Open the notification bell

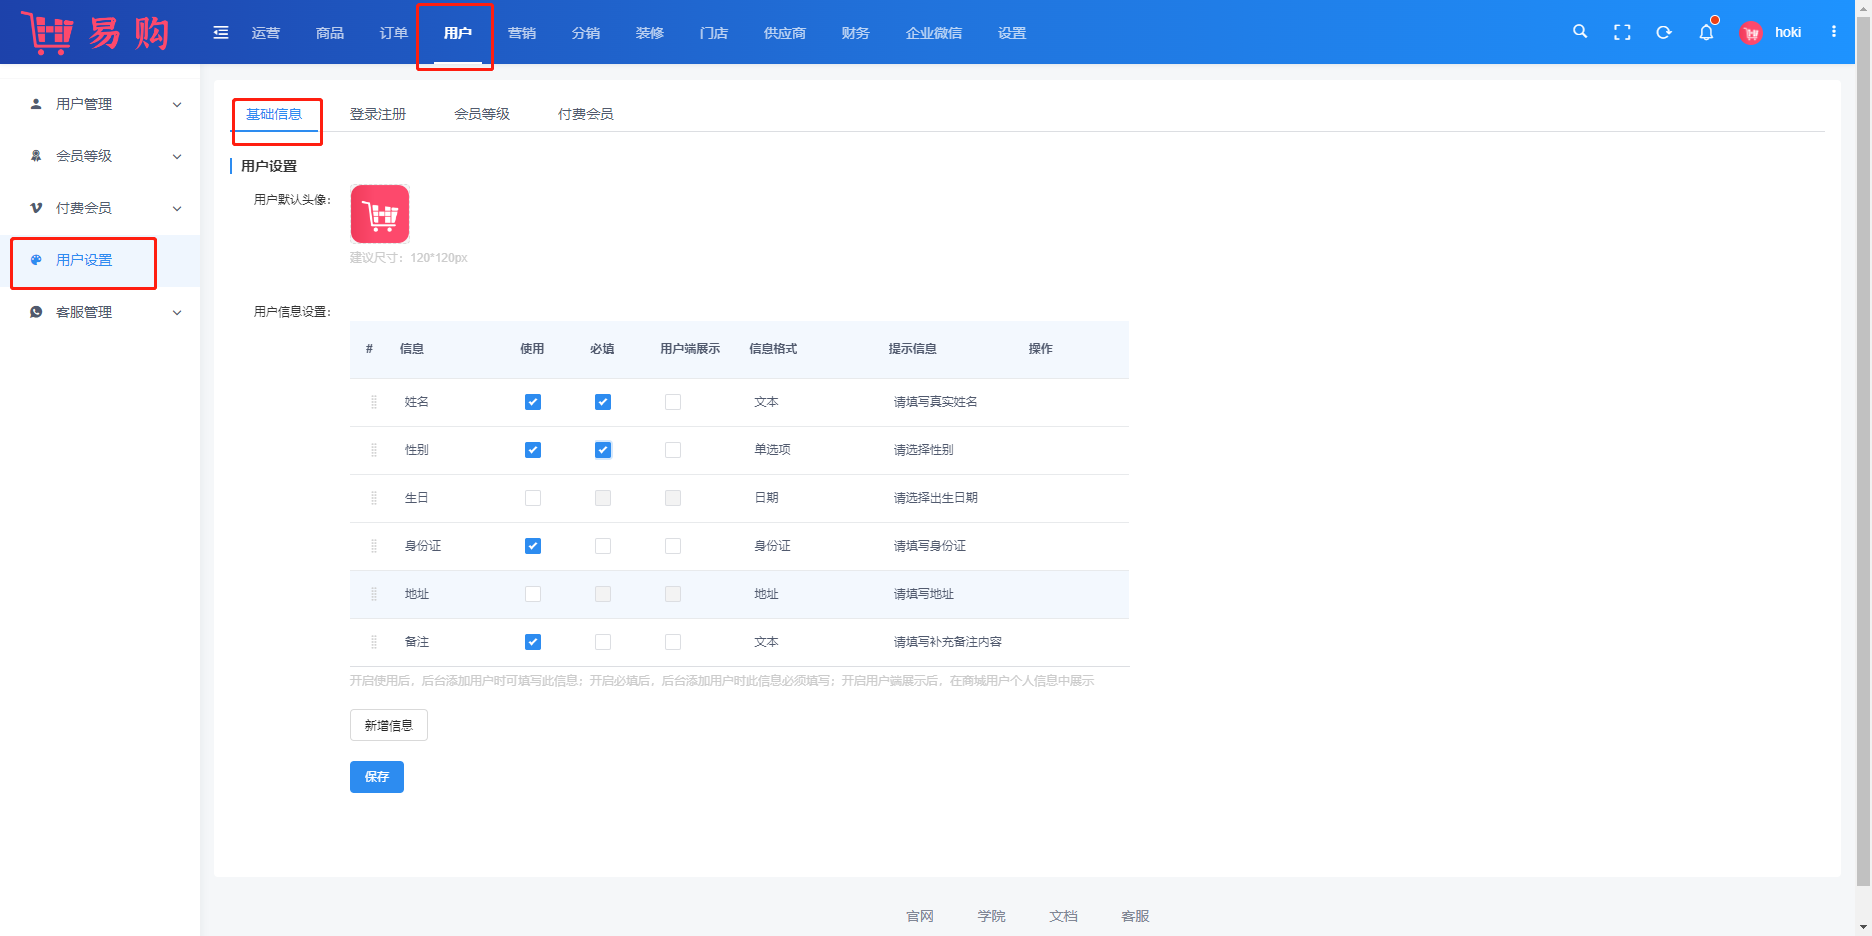[x=1706, y=33]
